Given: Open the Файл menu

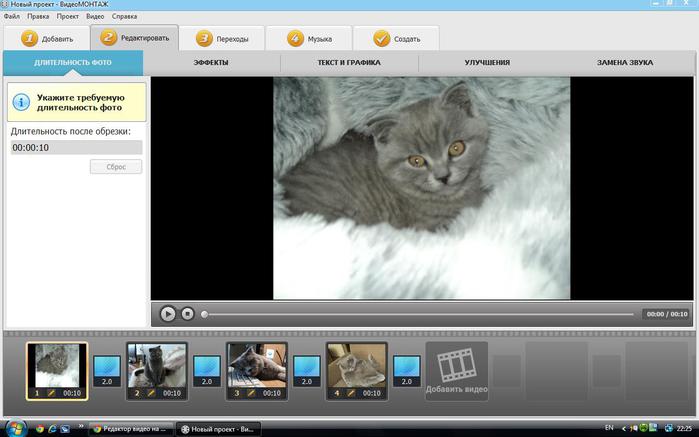Looking at the screenshot, I should point(12,16).
